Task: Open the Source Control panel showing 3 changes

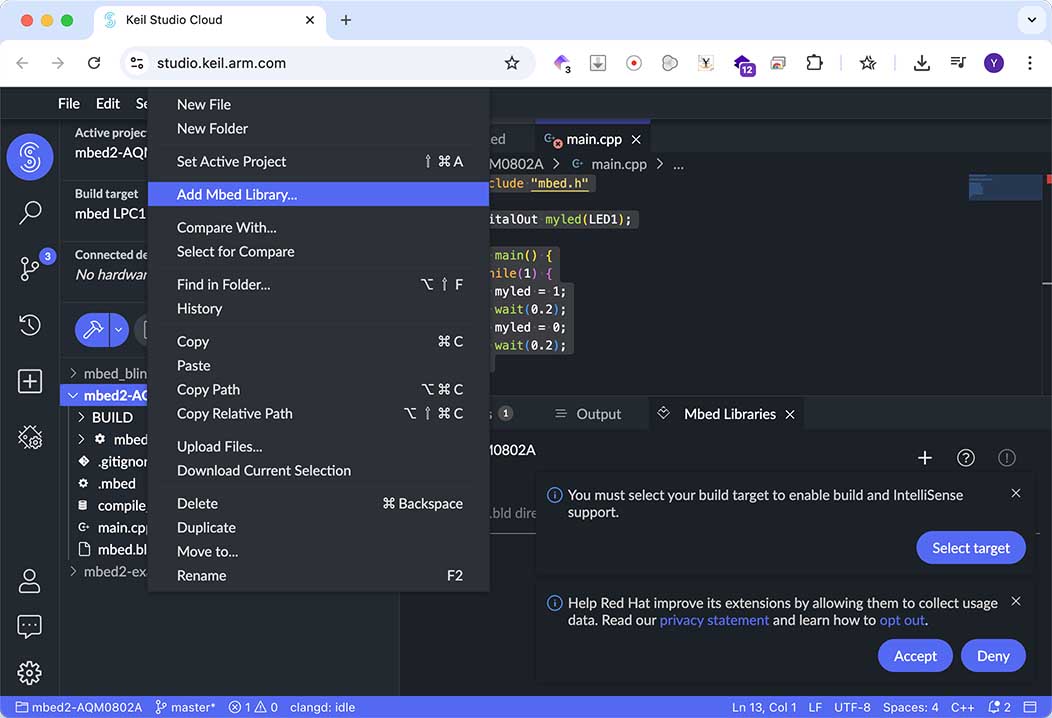Action: click(x=30, y=268)
